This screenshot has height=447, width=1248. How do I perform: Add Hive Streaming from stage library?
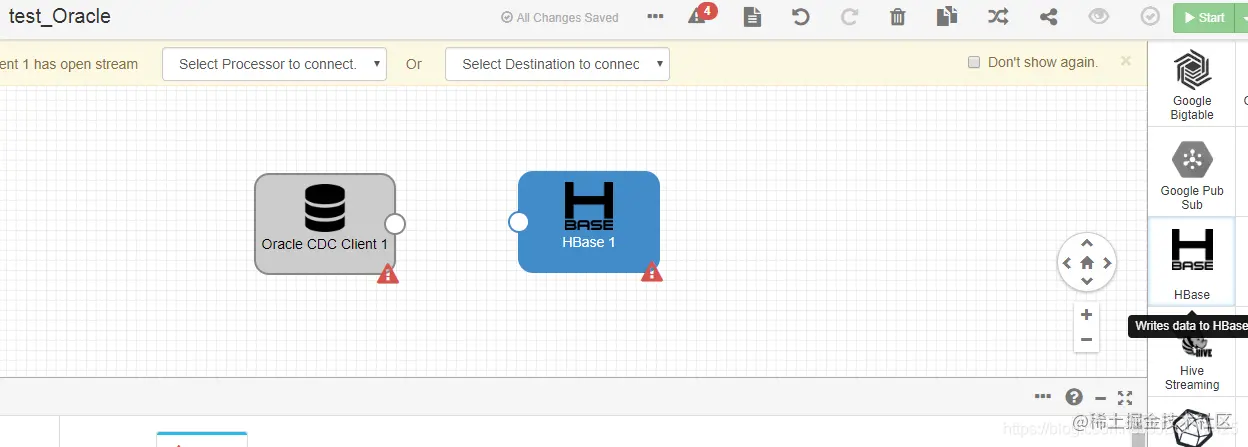pyautogui.click(x=1192, y=362)
